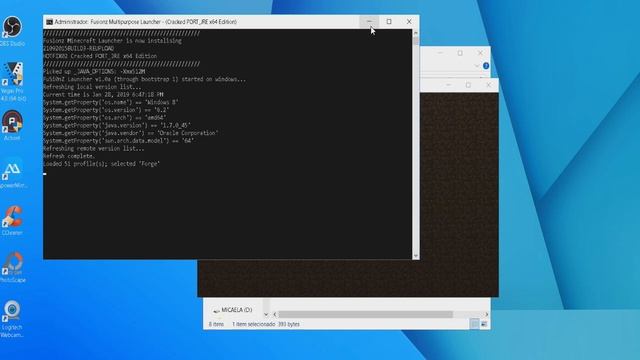640x360 pixels.
Task: Launch ApowerMirror from the desktop
Action: (13, 172)
